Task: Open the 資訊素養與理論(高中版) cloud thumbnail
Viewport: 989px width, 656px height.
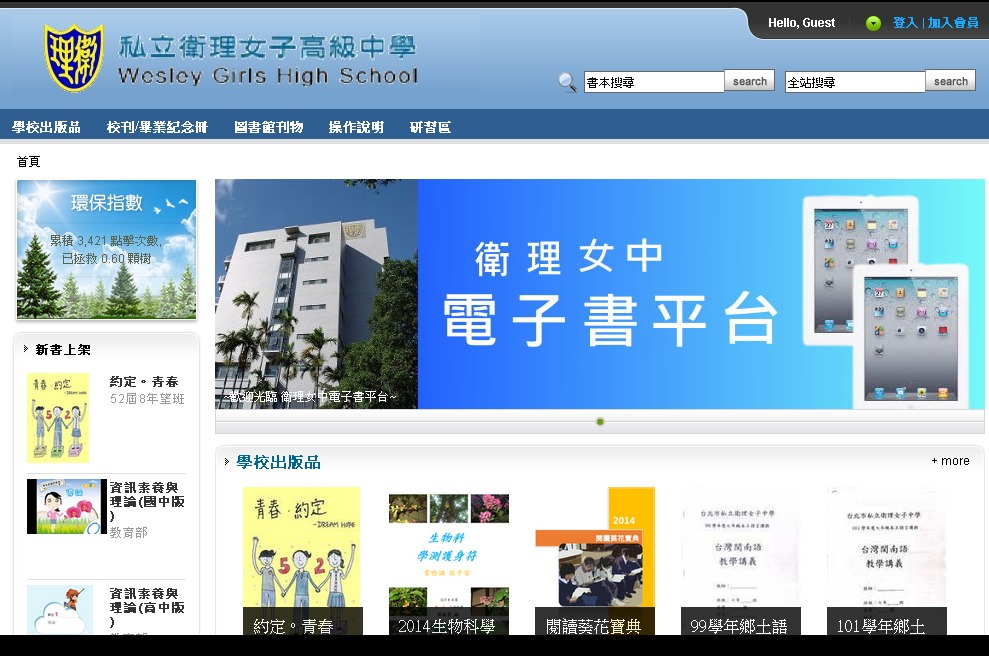Action: tap(60, 609)
